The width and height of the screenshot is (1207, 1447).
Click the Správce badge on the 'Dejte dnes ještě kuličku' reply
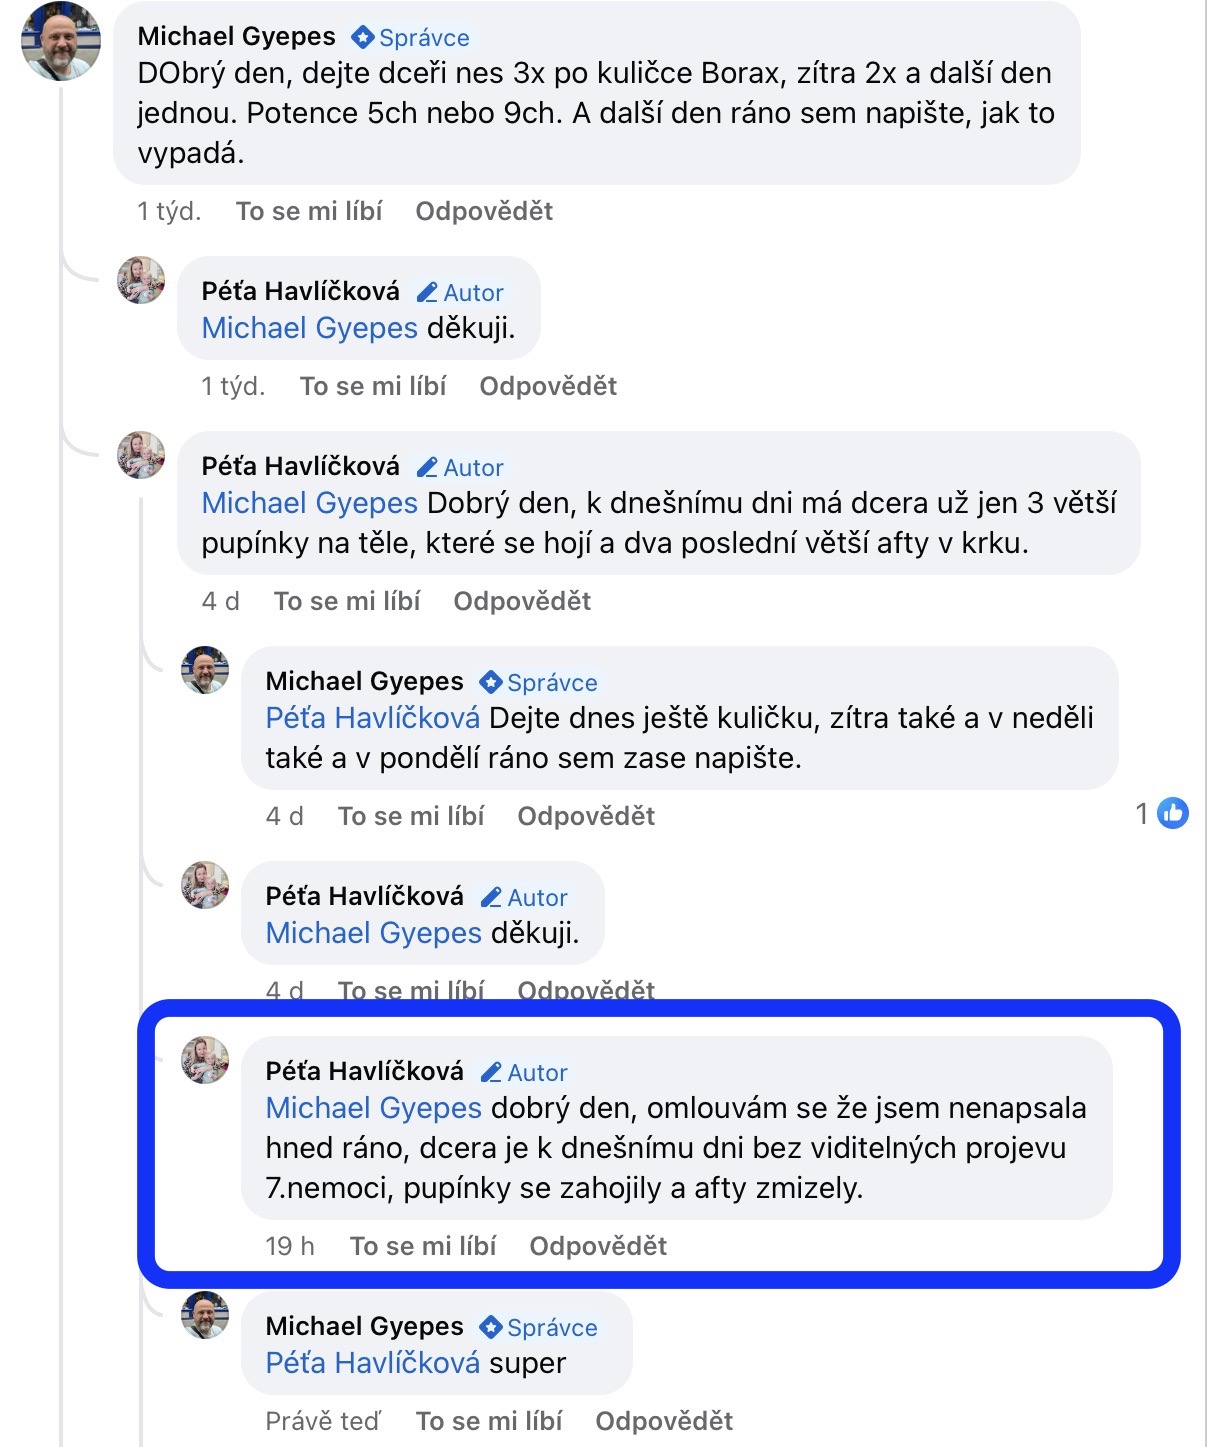(540, 682)
